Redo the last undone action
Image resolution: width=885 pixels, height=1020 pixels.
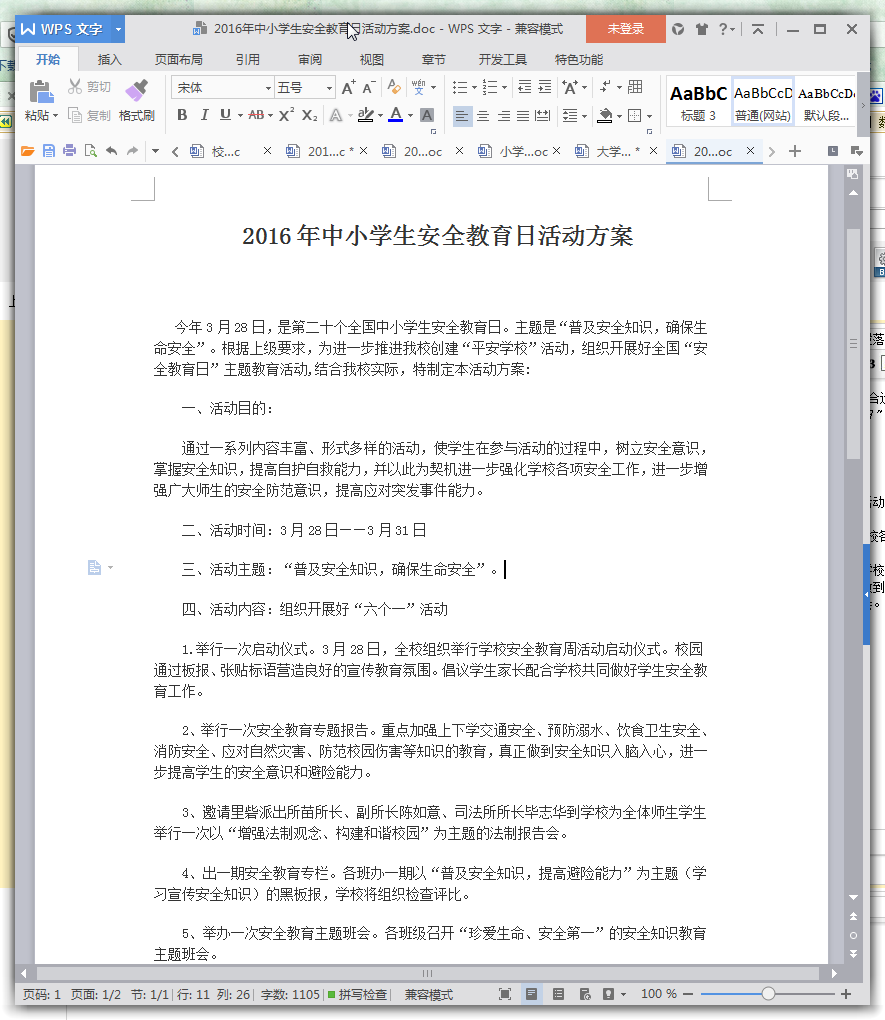[x=132, y=152]
